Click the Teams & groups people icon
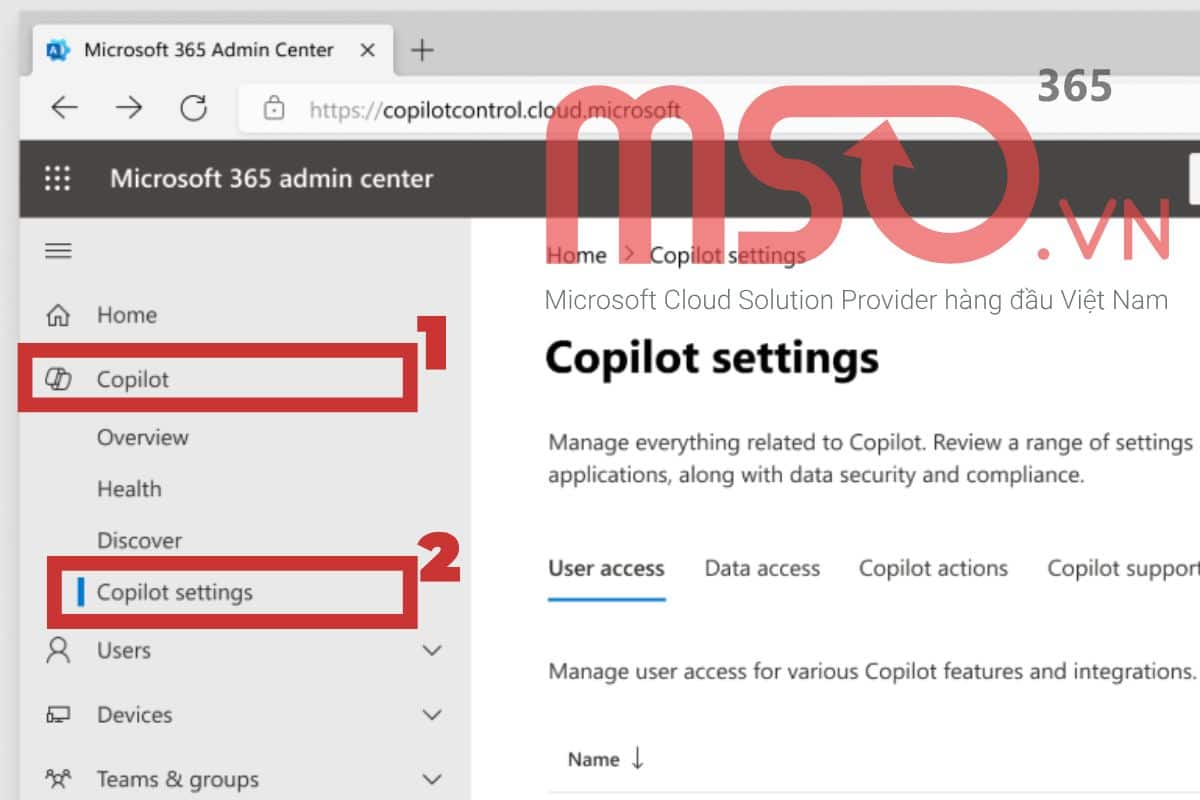Screen dimensions: 1200x800 59,779
